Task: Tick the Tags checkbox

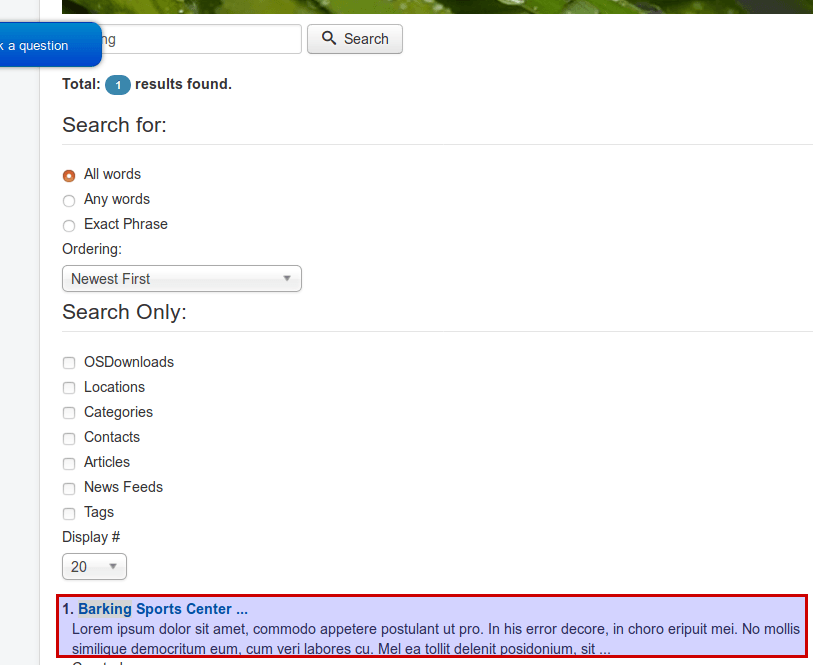Action: 69,513
